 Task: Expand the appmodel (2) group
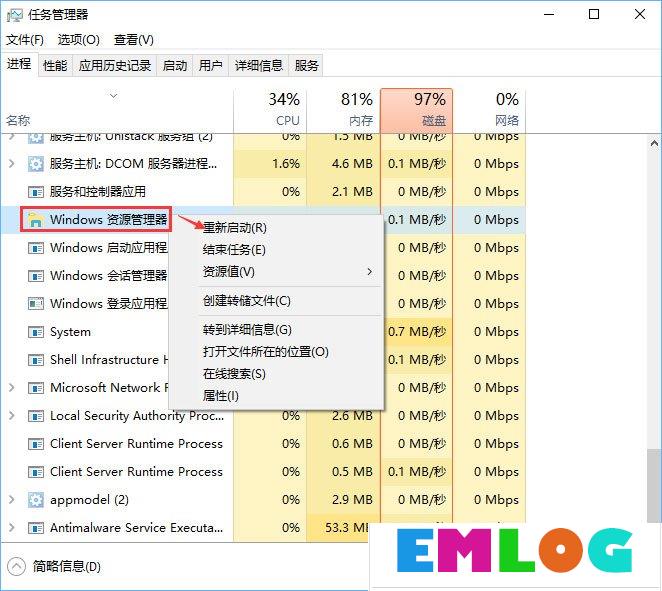12,500
